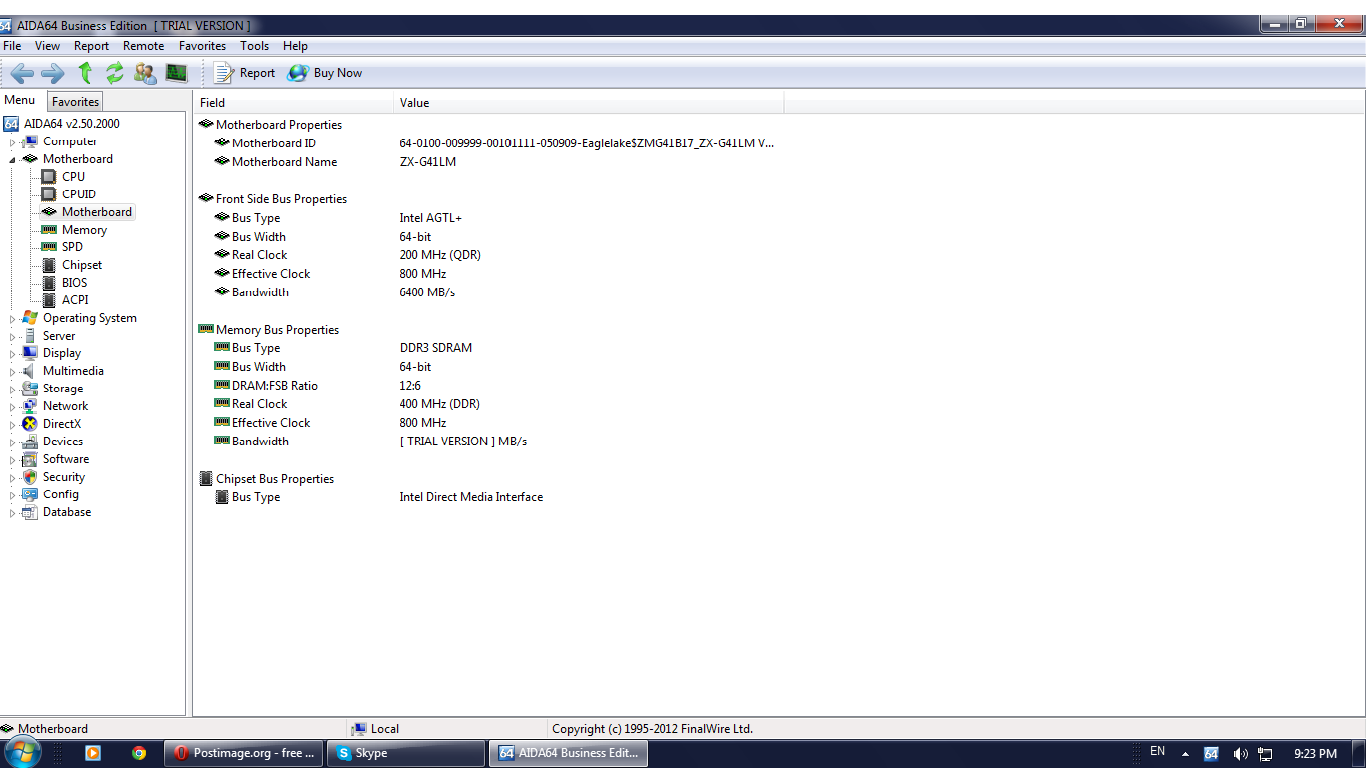
Task: Expand the Display tree node
Action: pyautogui.click(x=13, y=353)
